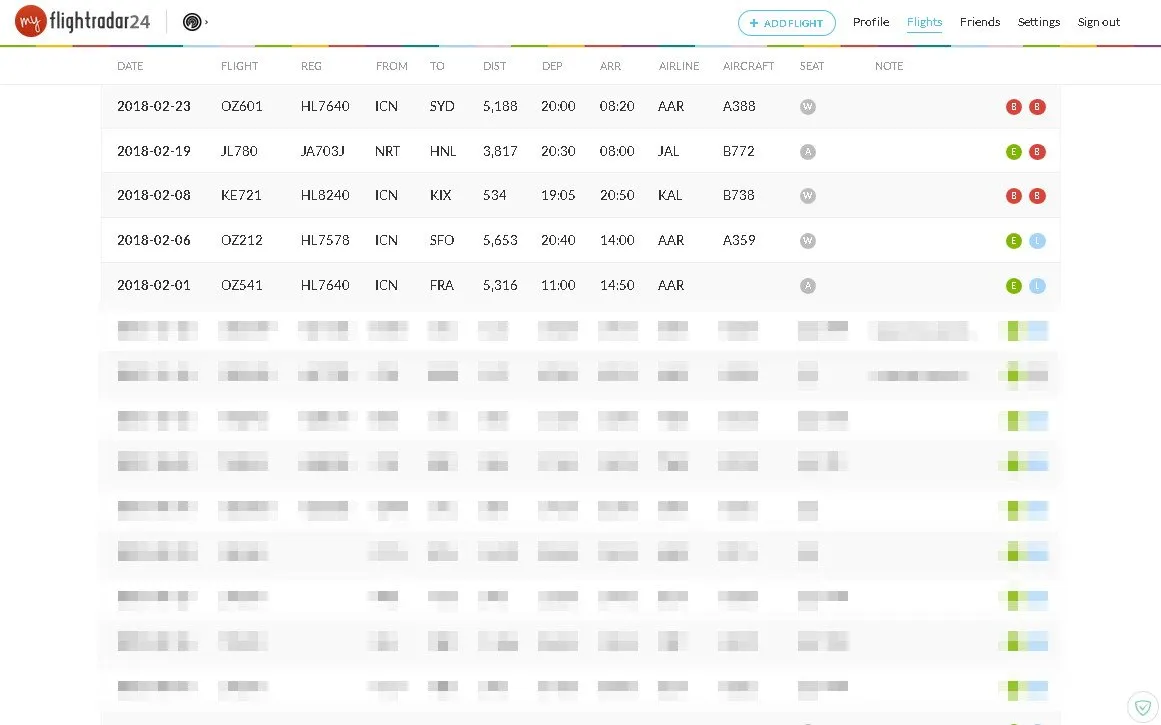This screenshot has width=1161, height=725.
Task: Click seat W icon for flight OZ601
Action: (808, 107)
